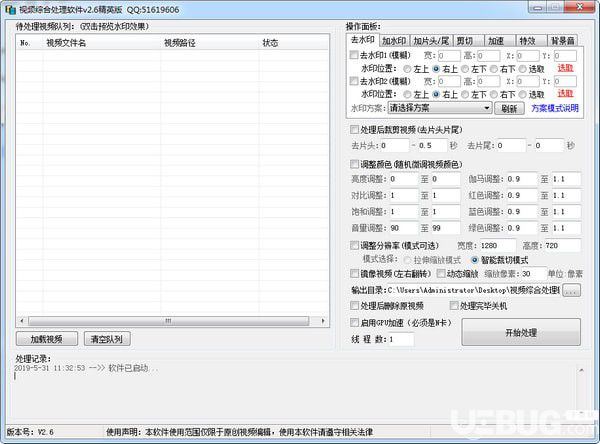600x444 pixels.
Task: Click the 宽度 field showing 1280
Action: tap(497, 246)
